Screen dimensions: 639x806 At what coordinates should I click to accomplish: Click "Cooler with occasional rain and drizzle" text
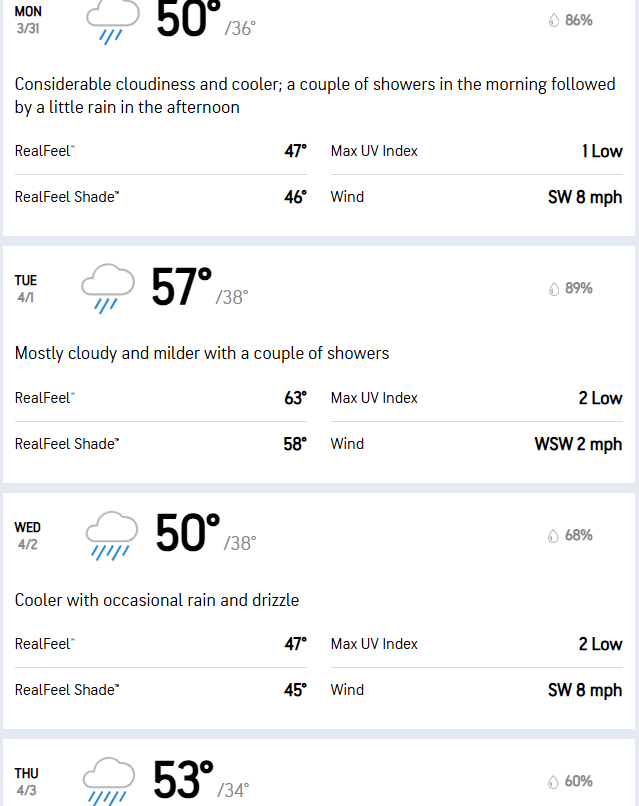click(157, 600)
